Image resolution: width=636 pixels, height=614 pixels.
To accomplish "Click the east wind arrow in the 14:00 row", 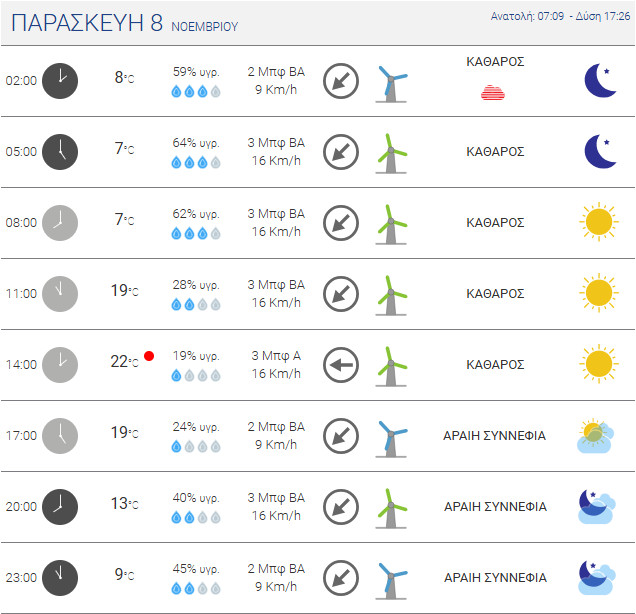I will (x=341, y=365).
